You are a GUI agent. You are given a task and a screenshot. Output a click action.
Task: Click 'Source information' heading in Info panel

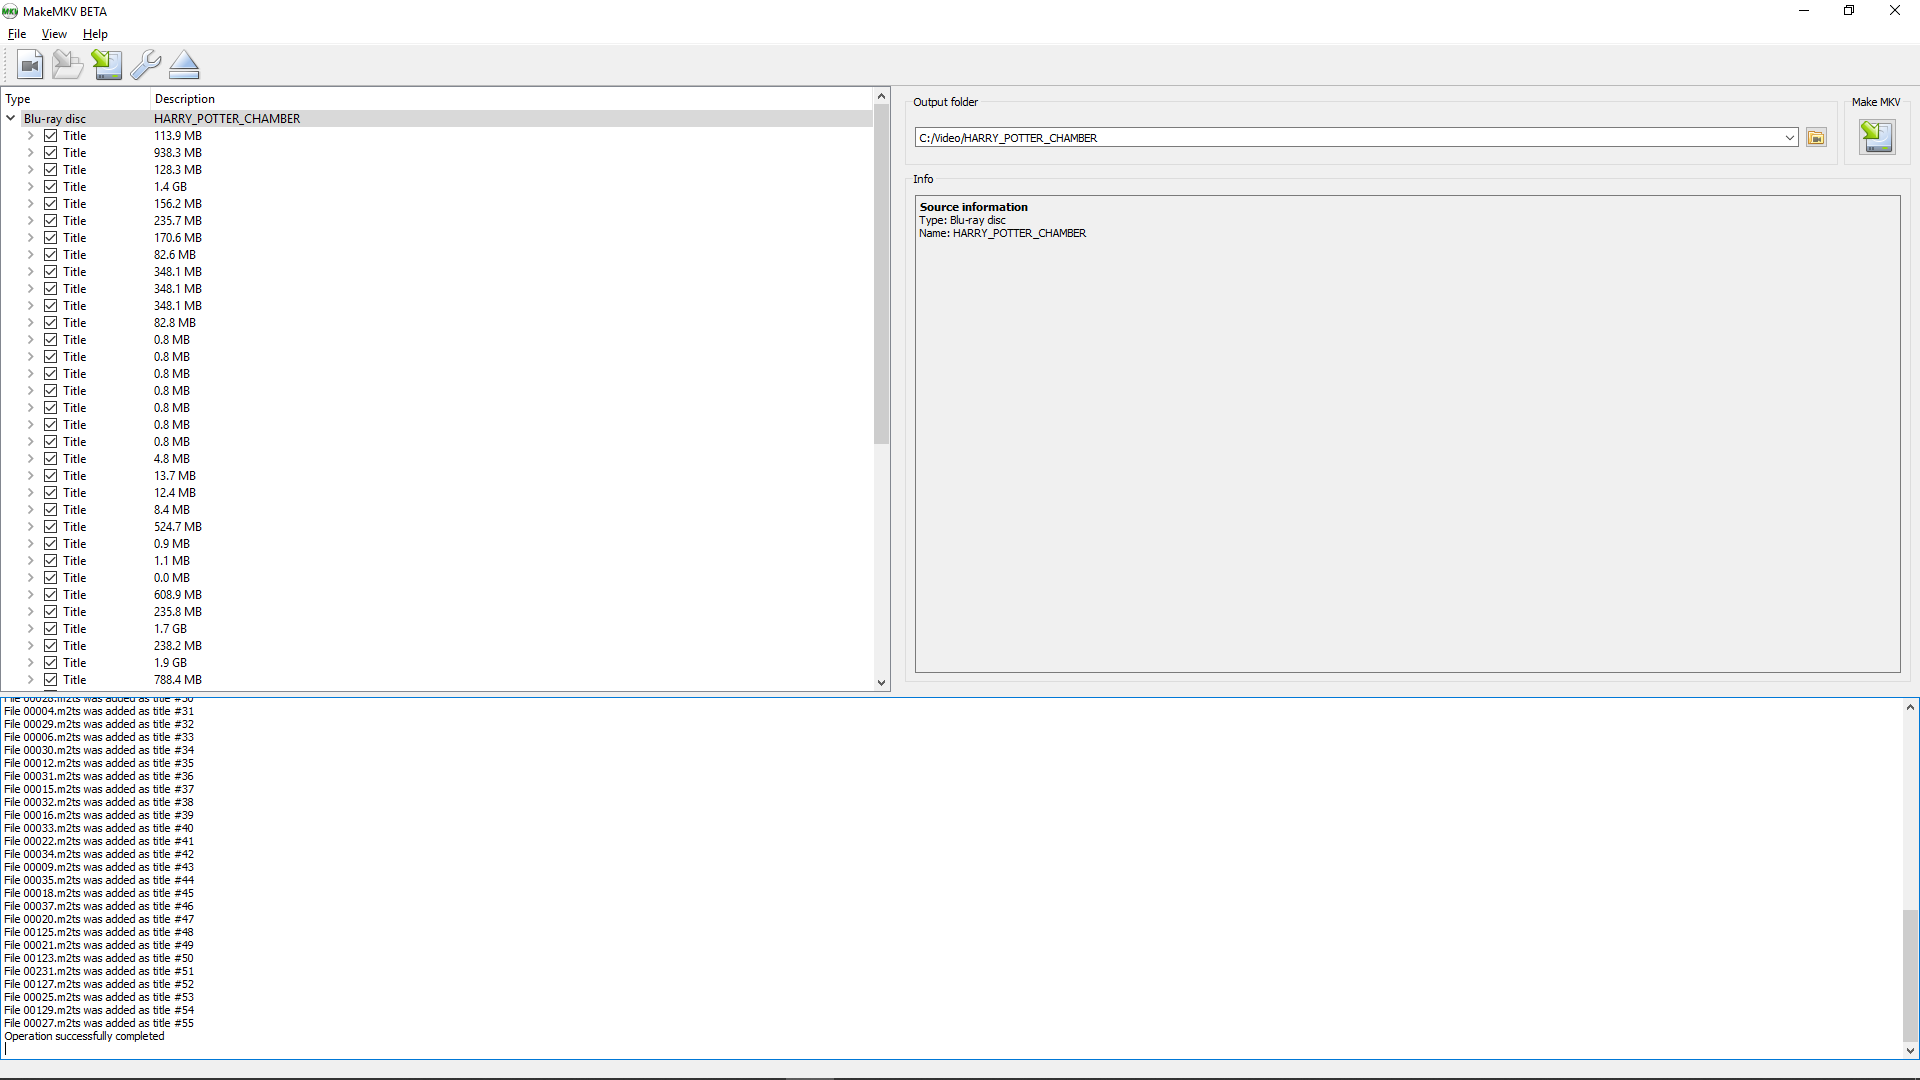pyautogui.click(x=974, y=207)
